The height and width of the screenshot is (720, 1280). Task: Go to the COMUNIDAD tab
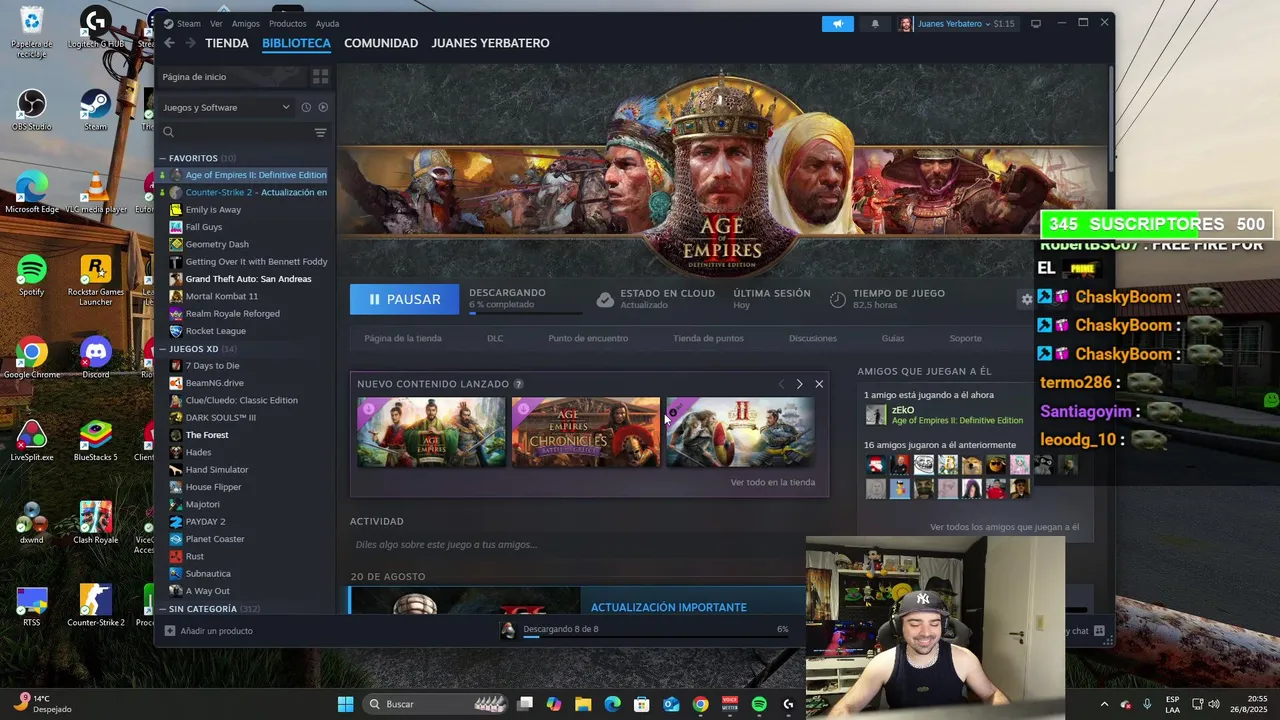381,43
